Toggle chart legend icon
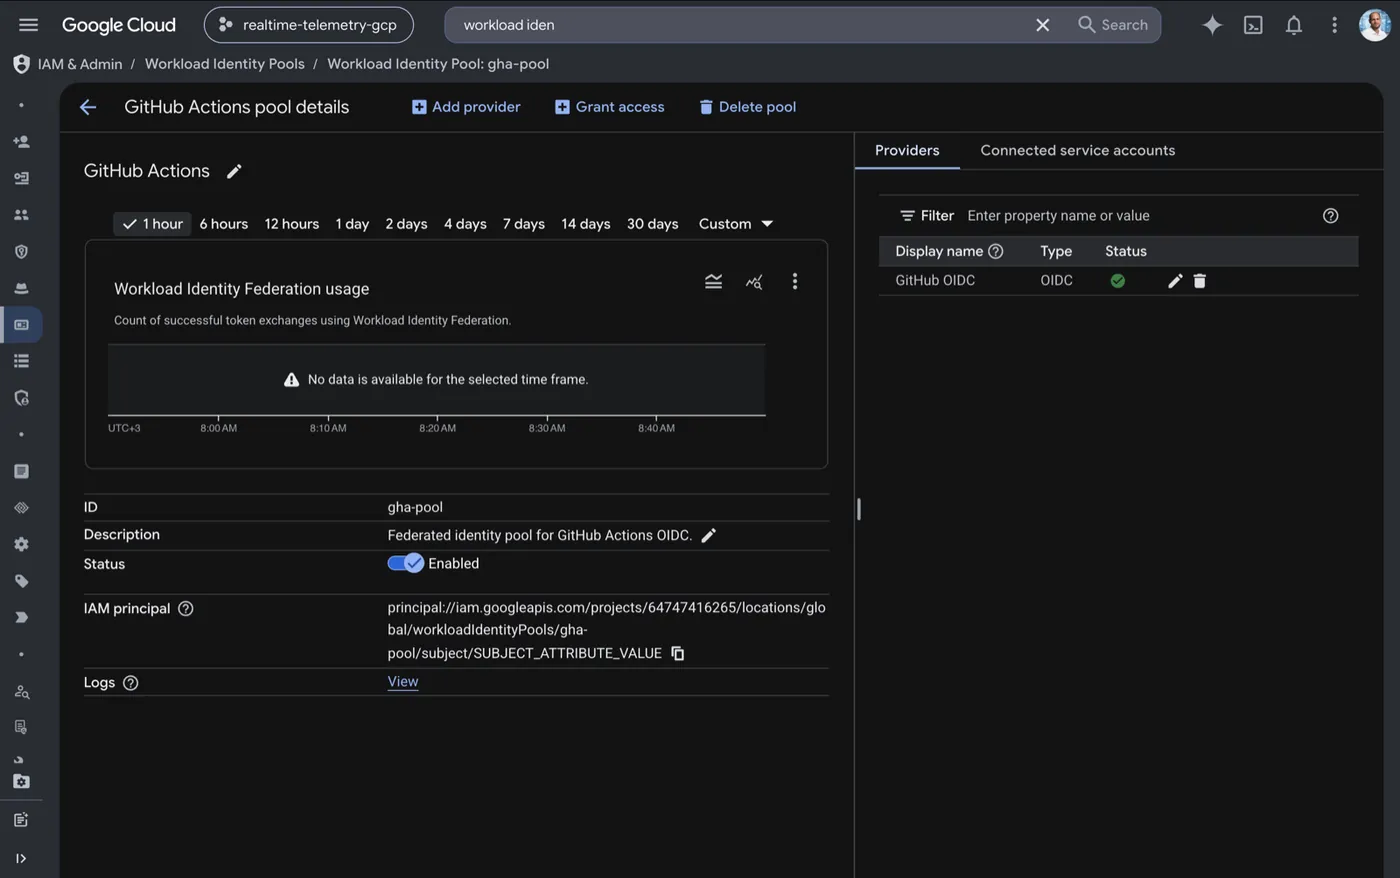Screen dimensions: 1400x878 click(713, 282)
